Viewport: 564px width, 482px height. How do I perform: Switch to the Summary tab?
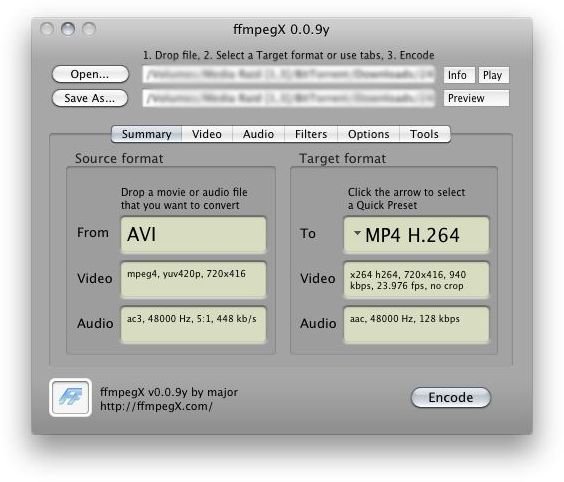[146, 134]
